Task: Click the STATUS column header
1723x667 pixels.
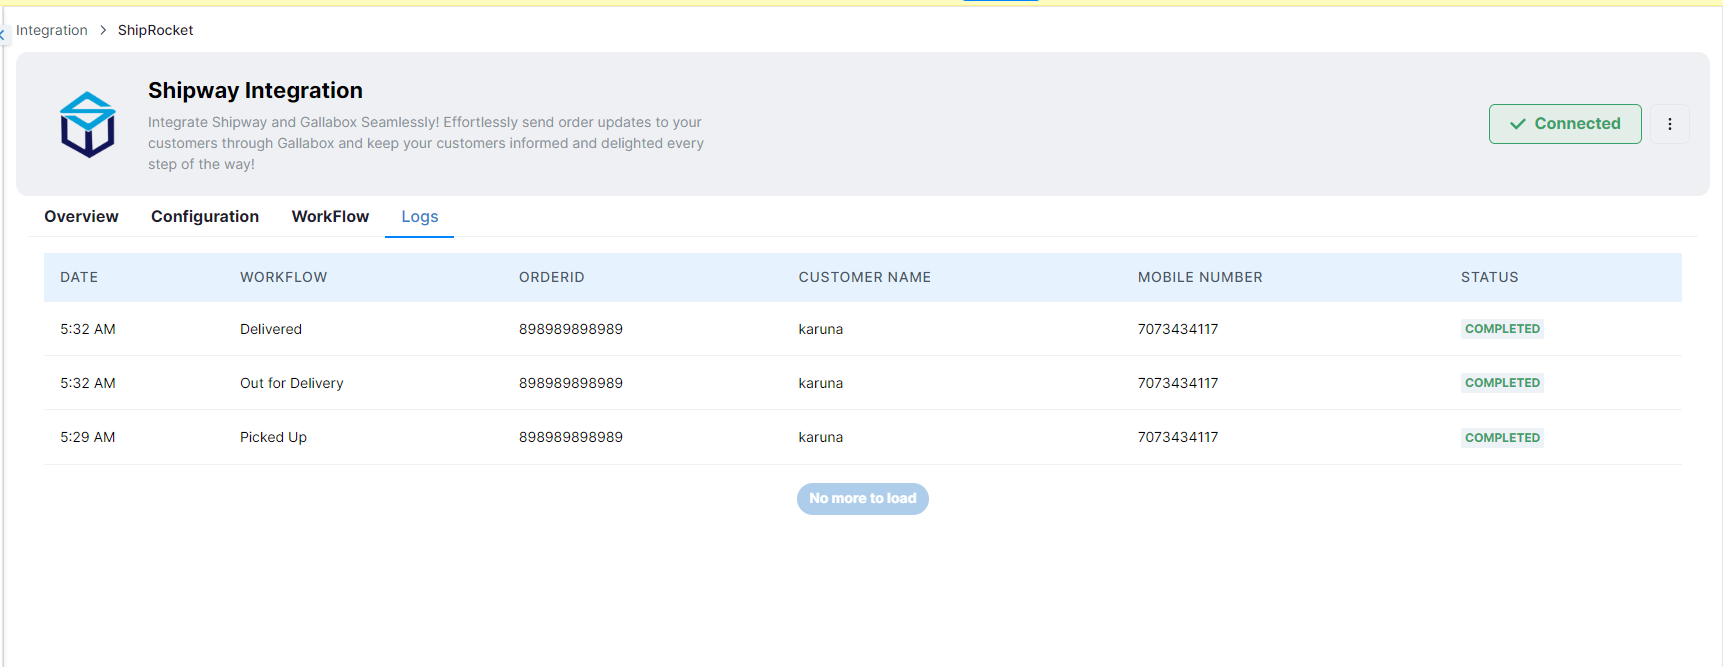Action: click(1489, 277)
